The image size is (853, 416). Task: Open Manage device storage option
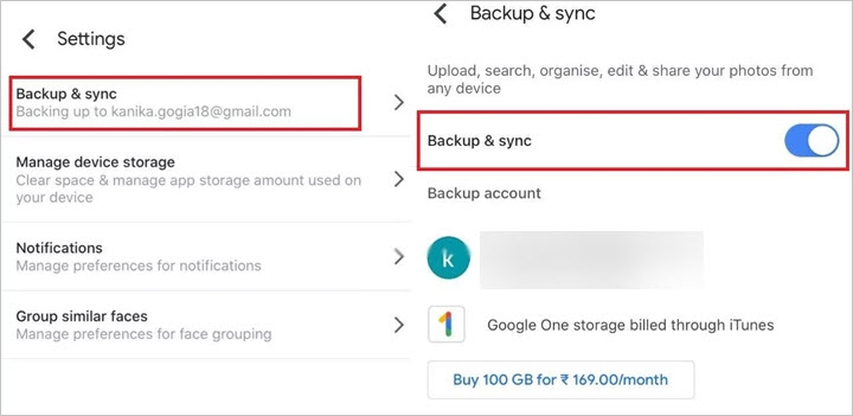206,179
